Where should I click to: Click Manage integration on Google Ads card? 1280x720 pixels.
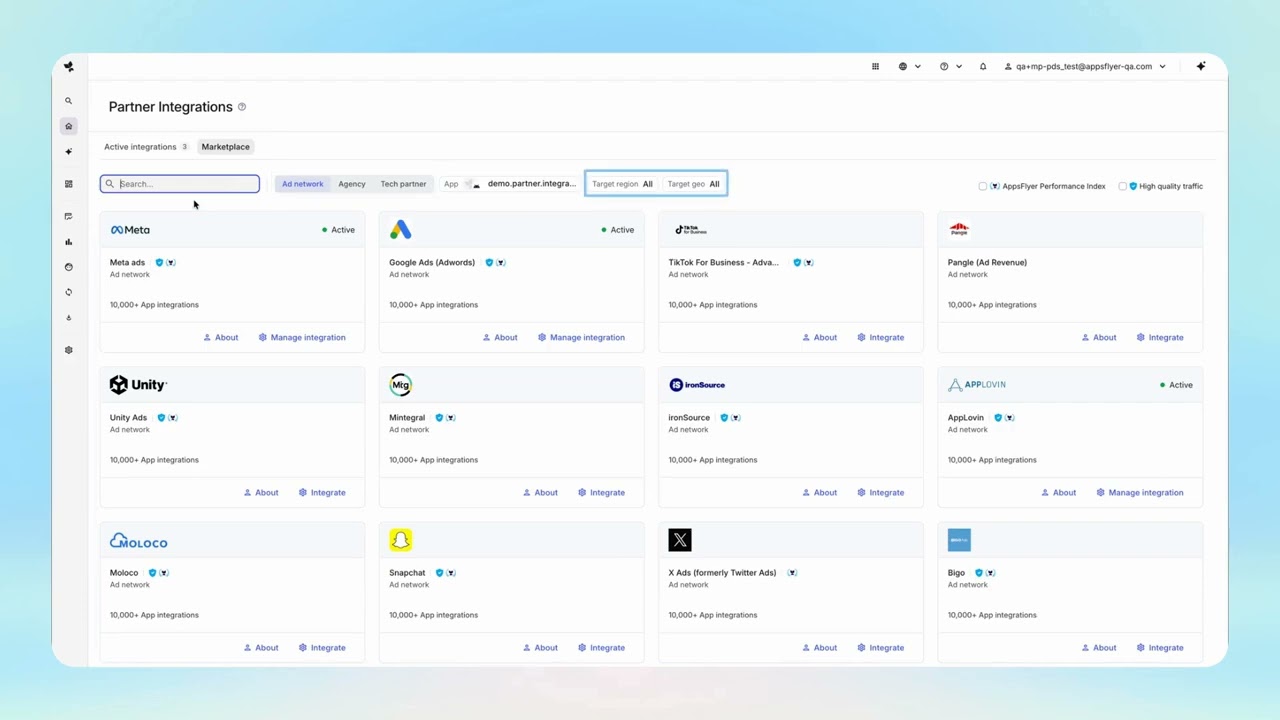(581, 338)
